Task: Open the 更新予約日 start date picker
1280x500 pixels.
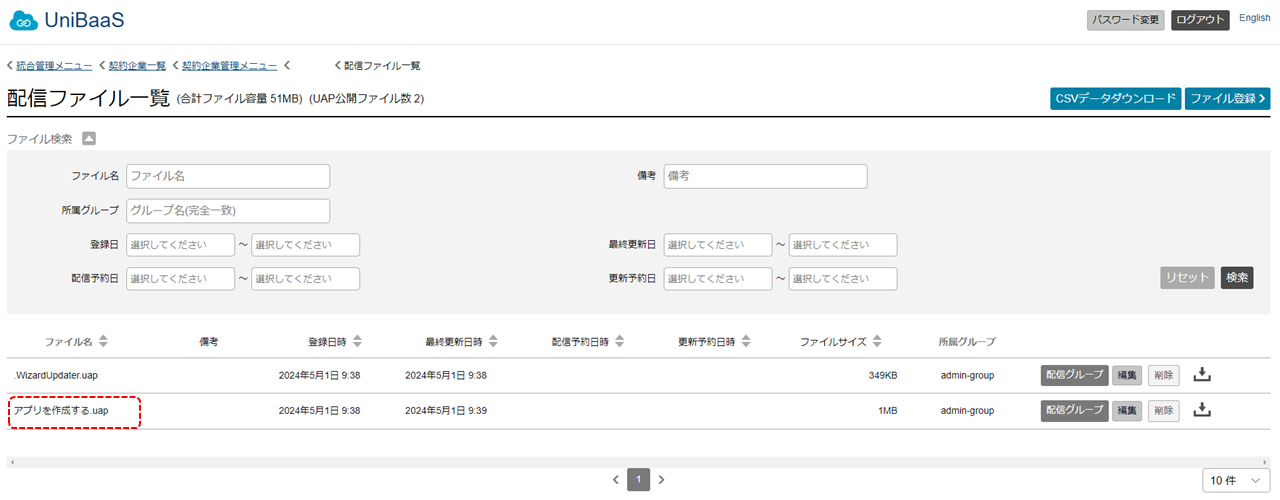Action: [x=718, y=279]
